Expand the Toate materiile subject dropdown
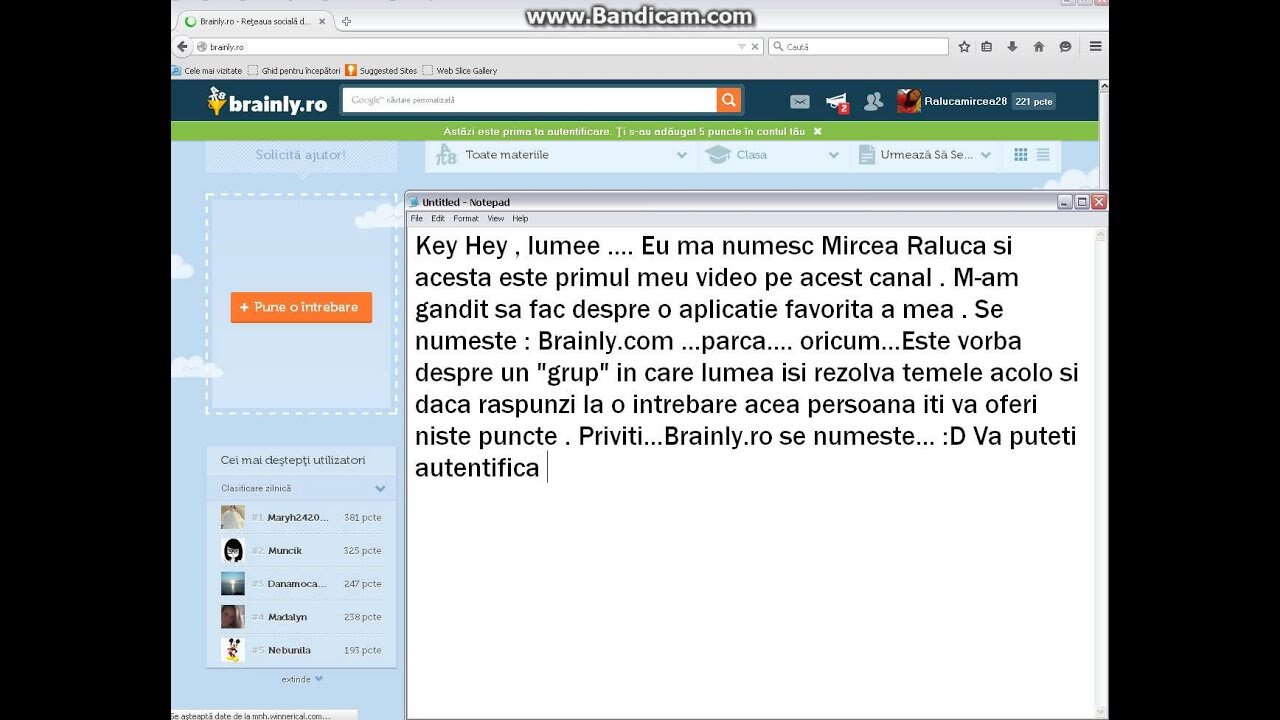Viewport: 1280px width, 720px height. point(561,155)
